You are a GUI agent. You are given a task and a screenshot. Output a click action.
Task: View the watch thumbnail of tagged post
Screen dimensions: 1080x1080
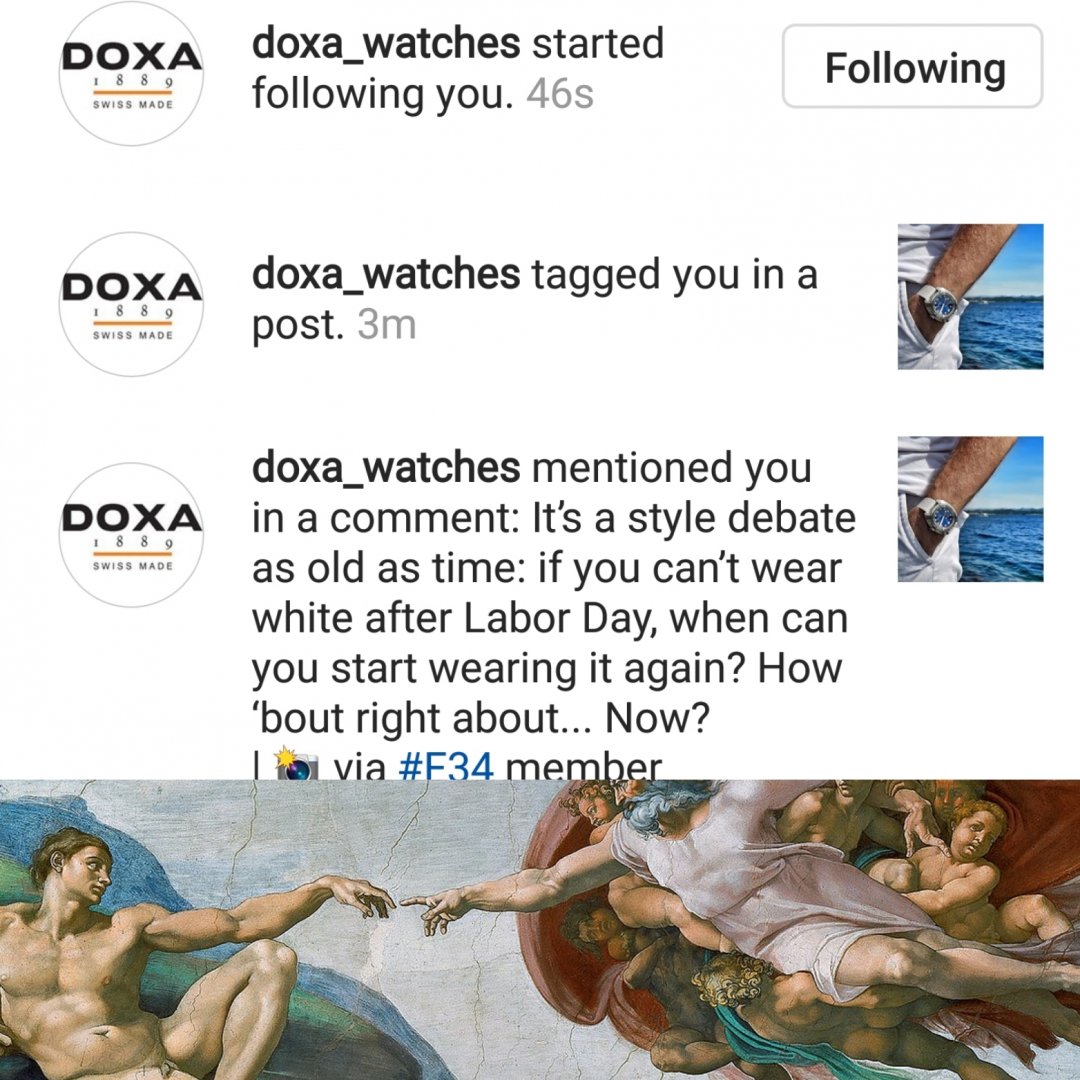click(970, 297)
